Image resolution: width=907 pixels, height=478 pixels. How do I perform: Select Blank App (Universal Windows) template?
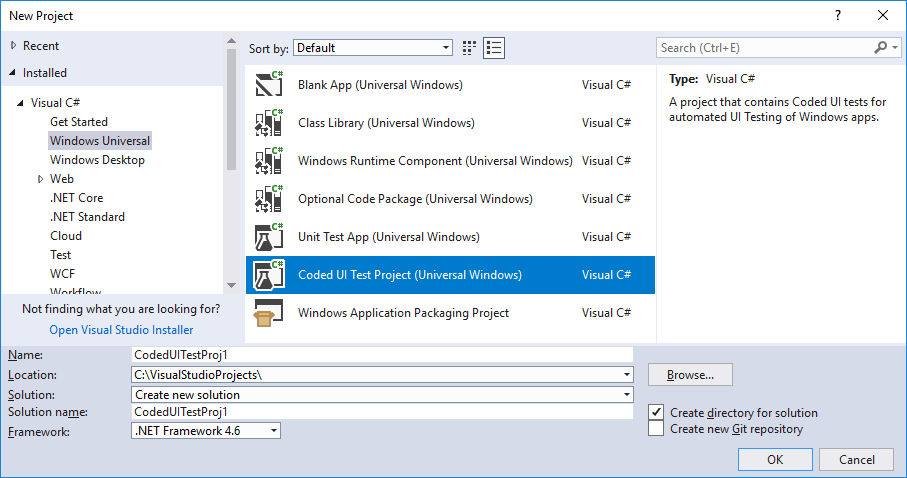450,84
